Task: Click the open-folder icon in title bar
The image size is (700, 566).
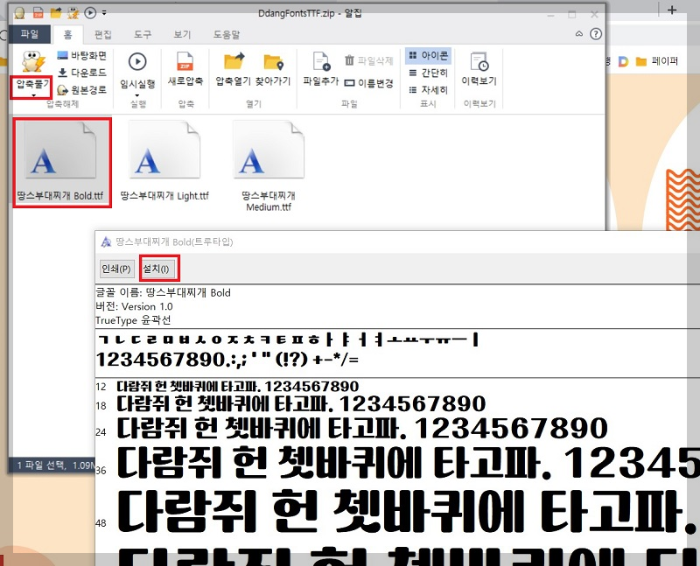Action: (x=56, y=13)
